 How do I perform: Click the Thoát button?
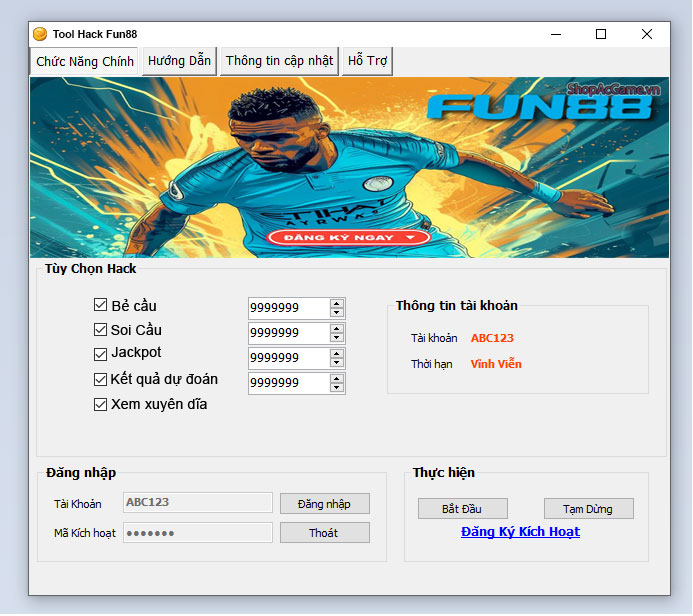click(x=325, y=532)
